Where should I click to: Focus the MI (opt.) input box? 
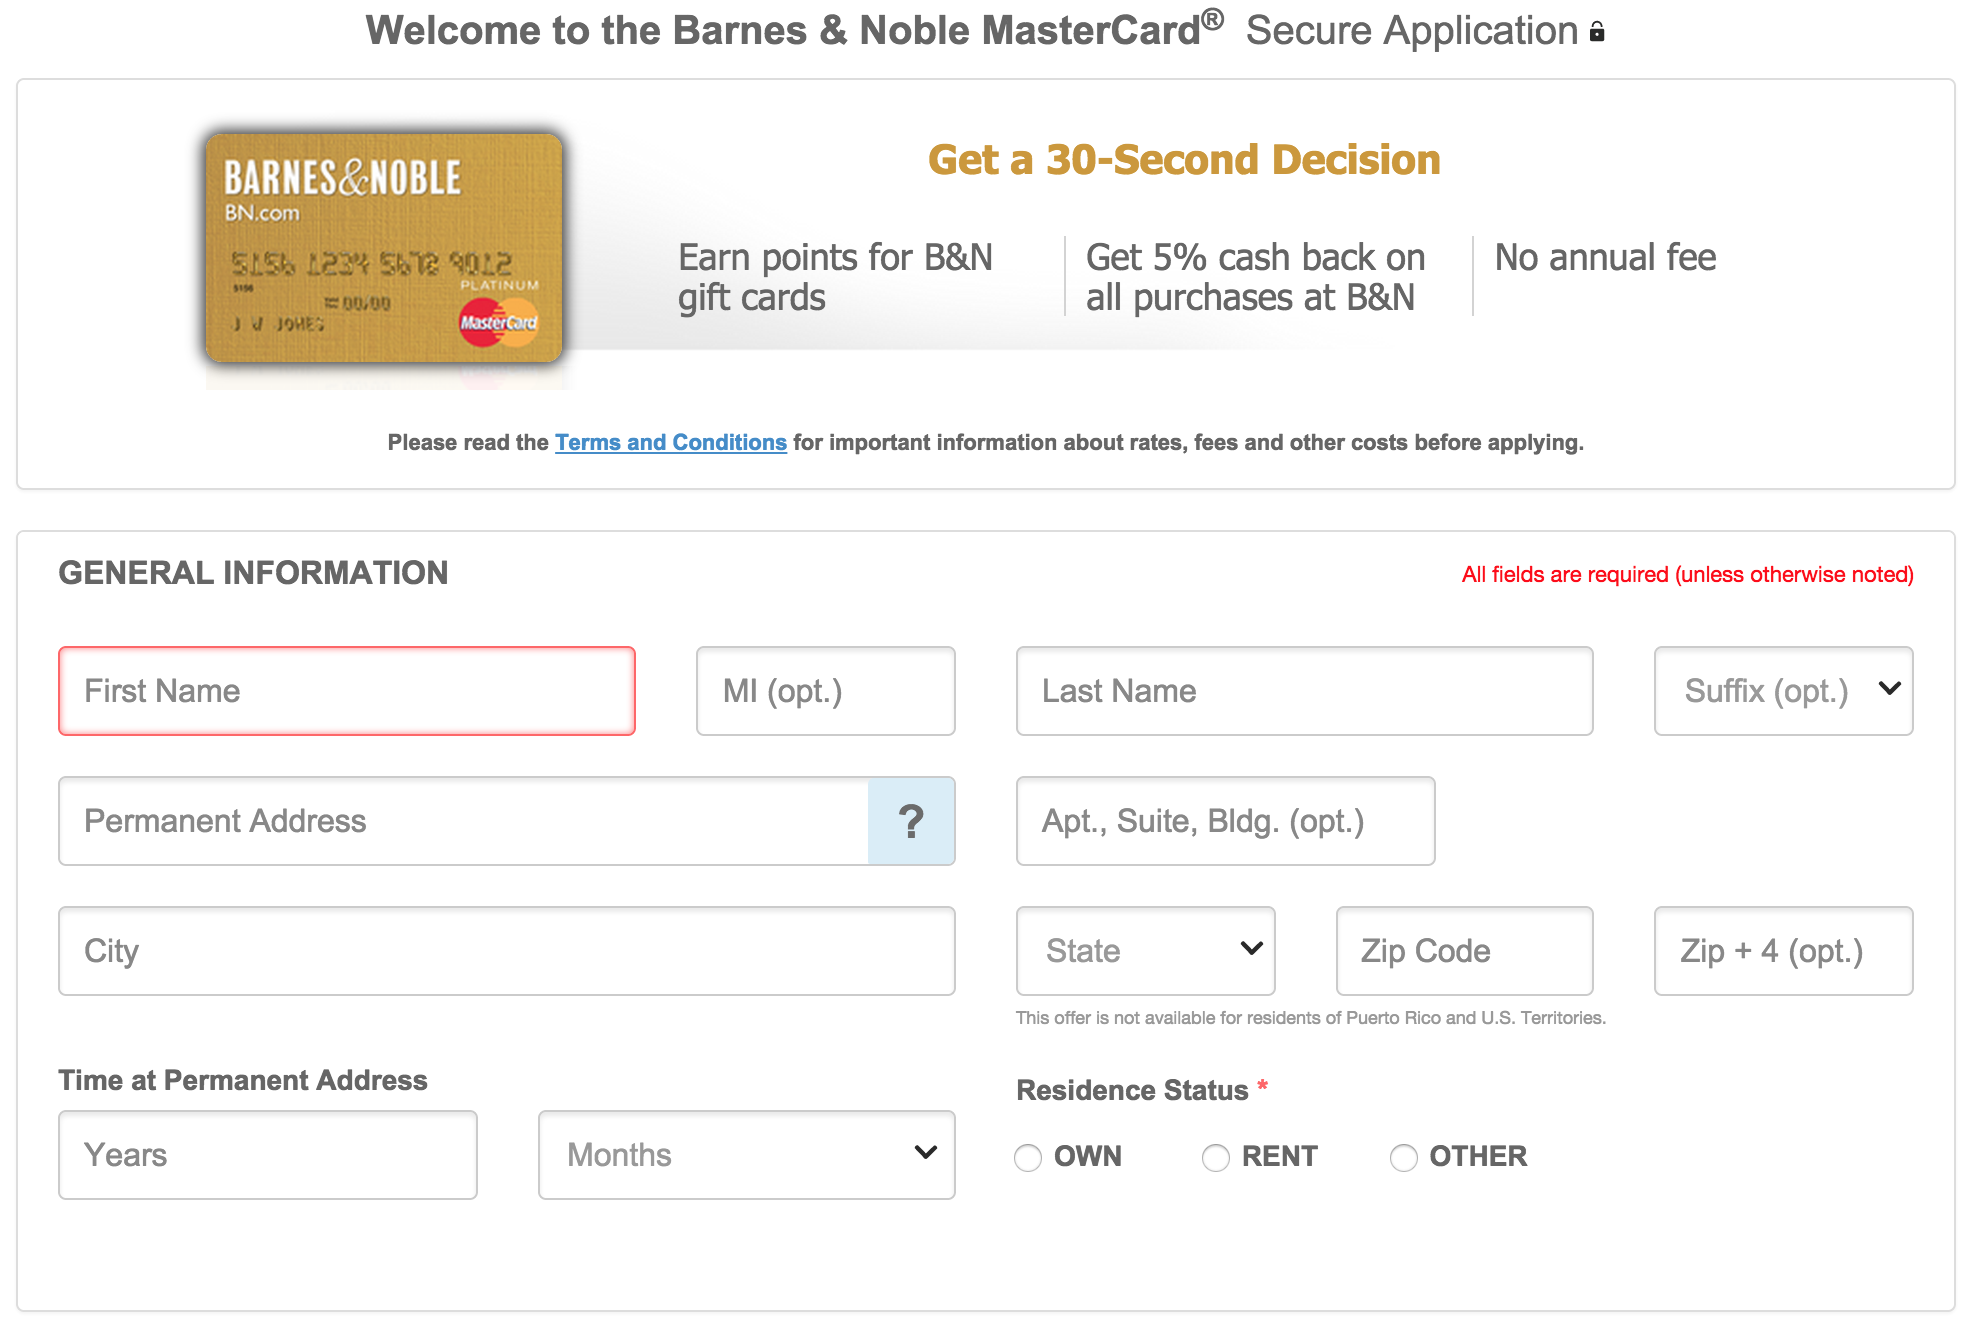826,691
